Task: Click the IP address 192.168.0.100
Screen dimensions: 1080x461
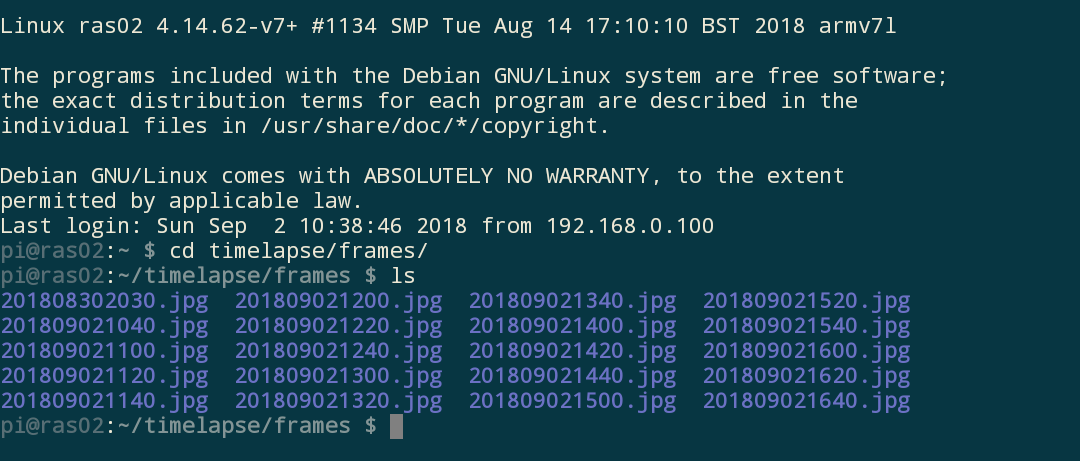Action: click(631, 226)
